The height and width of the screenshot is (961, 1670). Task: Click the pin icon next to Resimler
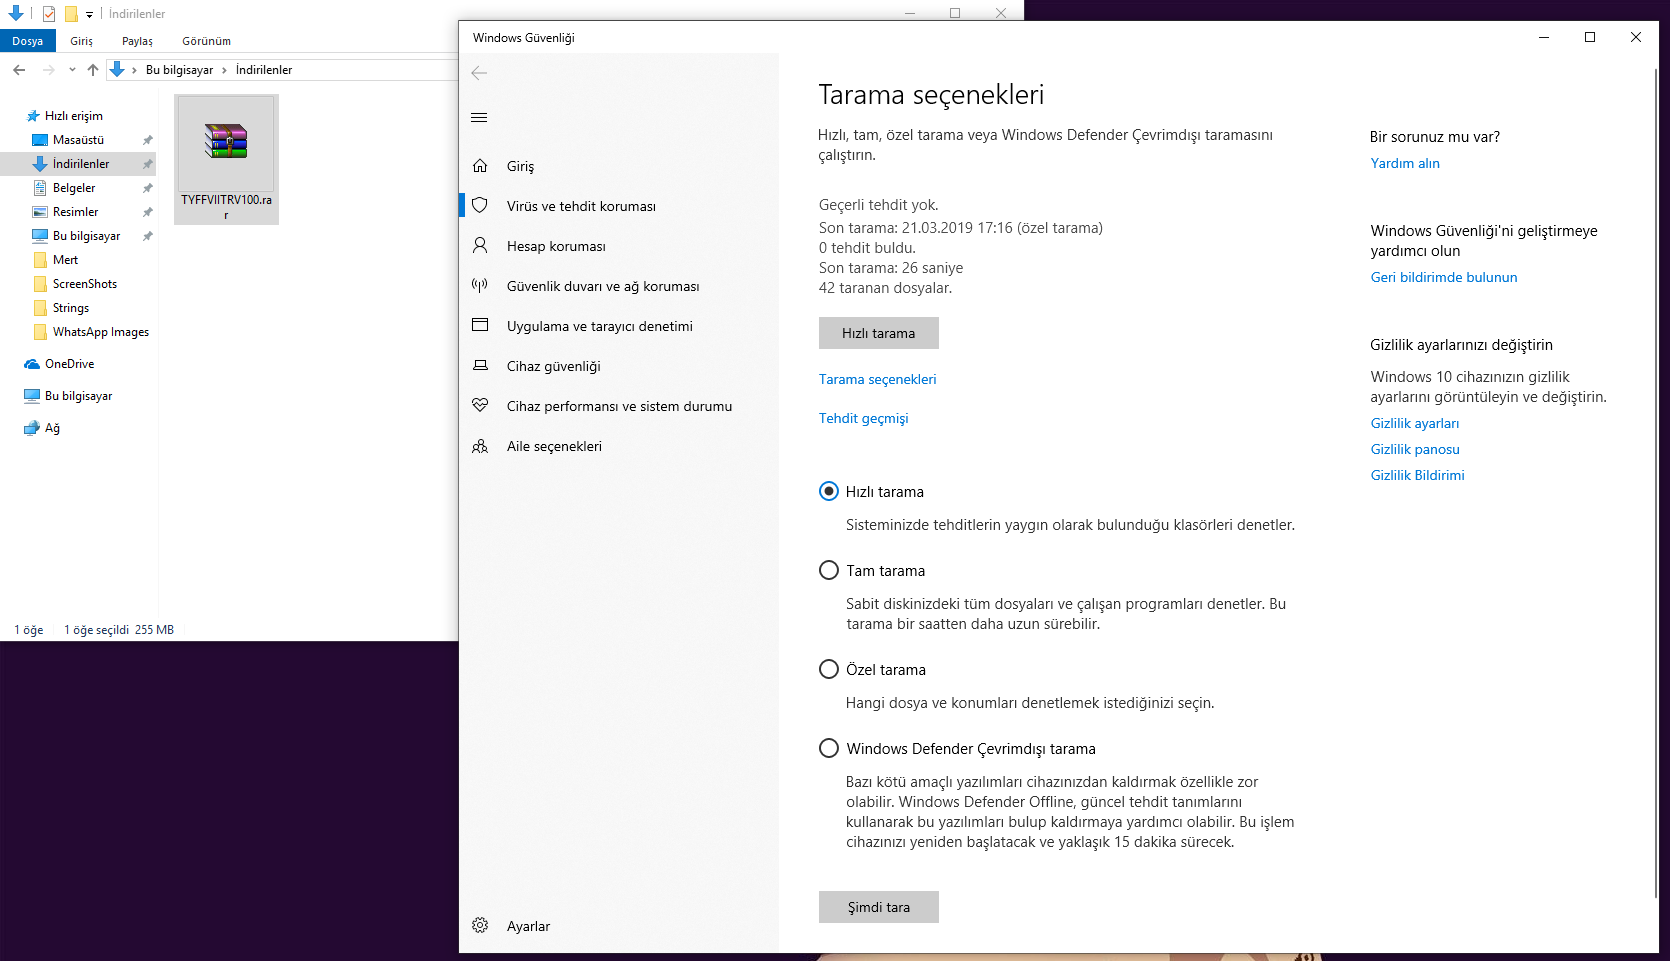(147, 212)
